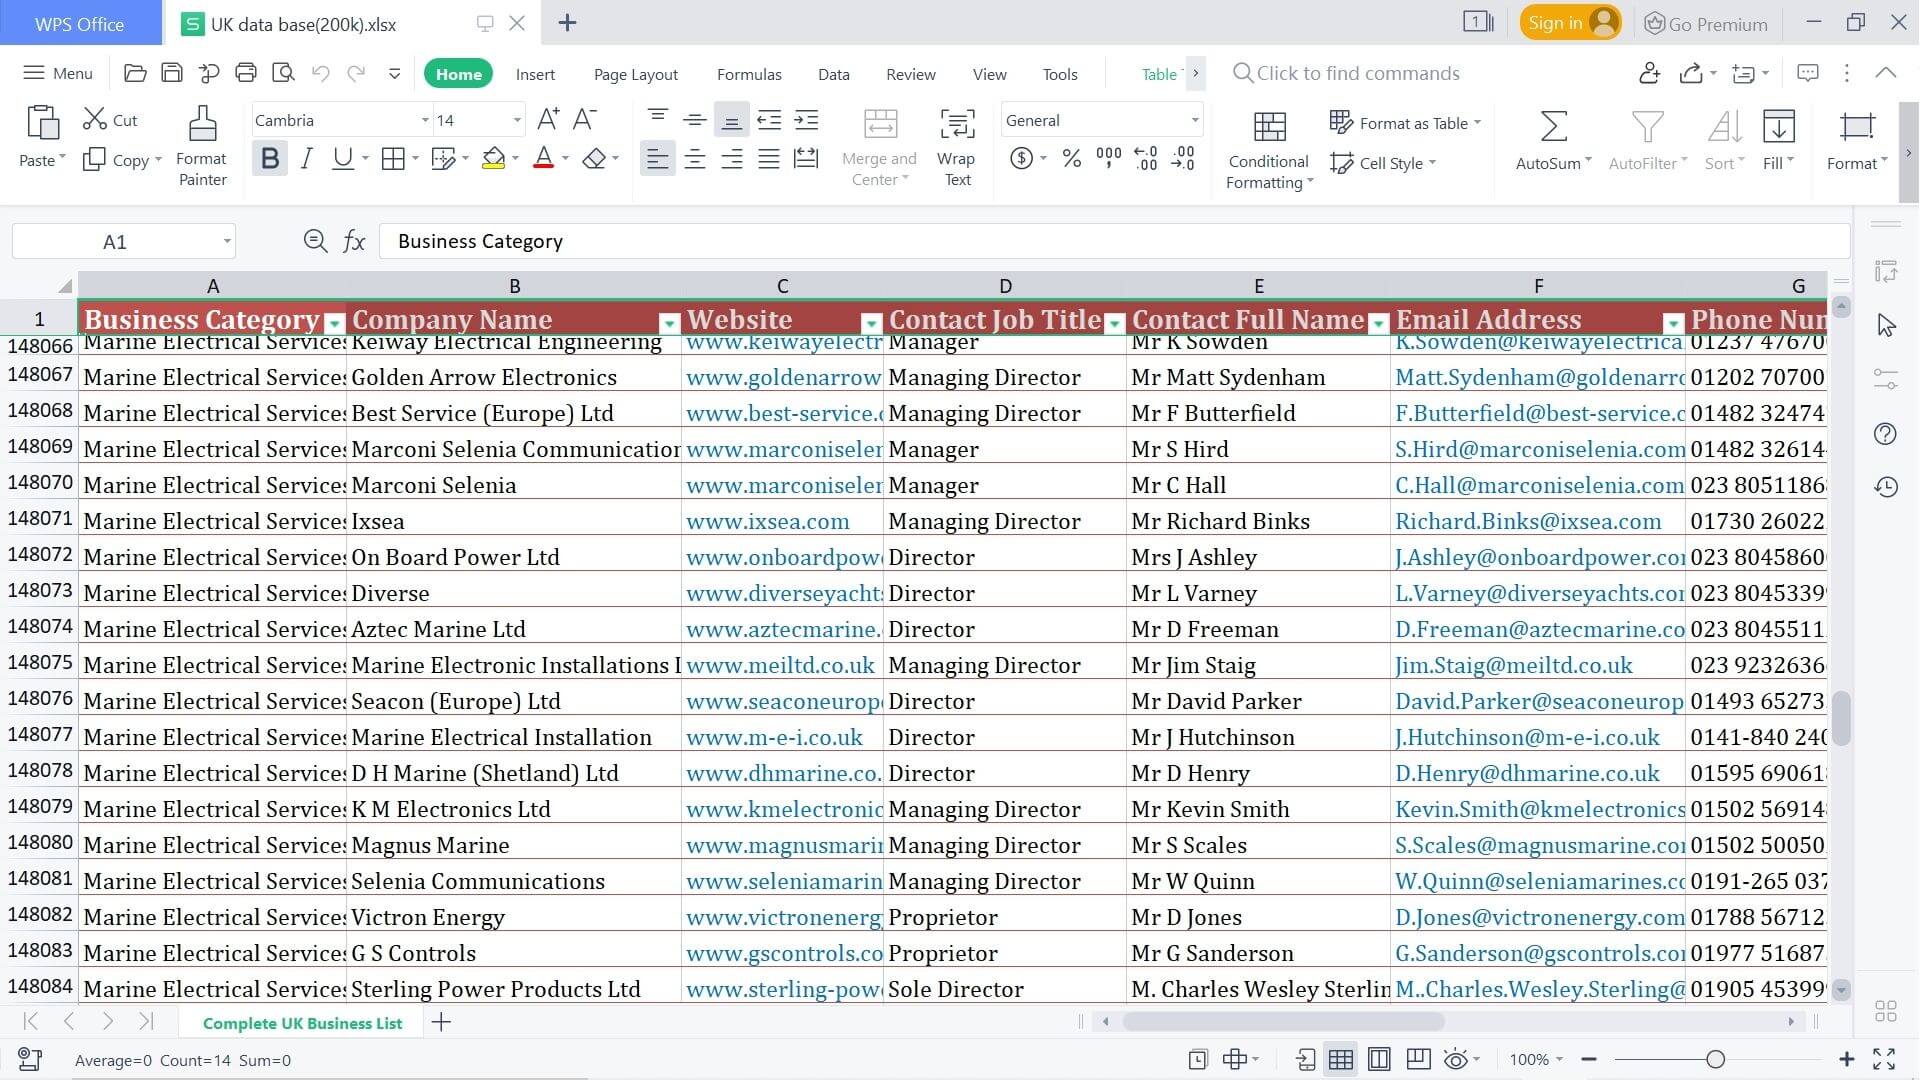Image resolution: width=1920 pixels, height=1080 pixels.
Task: Select the Complete UK Business List sheet tab
Action: click(302, 1022)
